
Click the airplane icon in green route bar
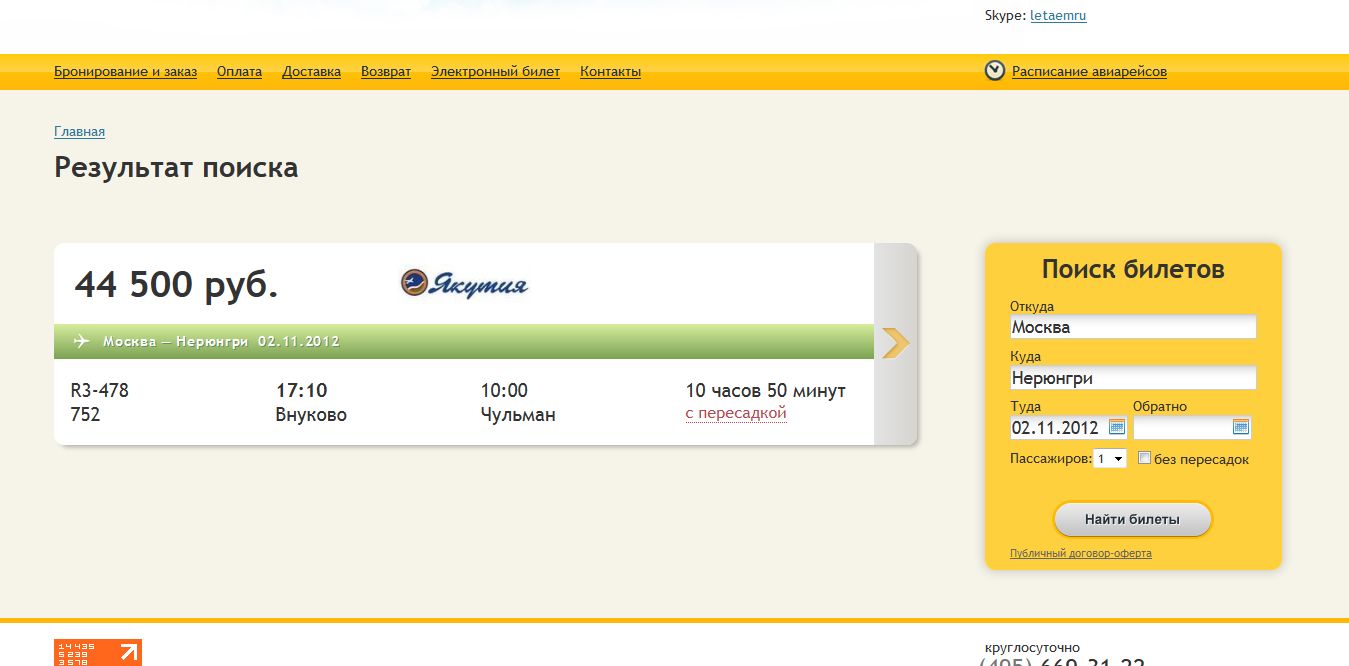(82, 342)
